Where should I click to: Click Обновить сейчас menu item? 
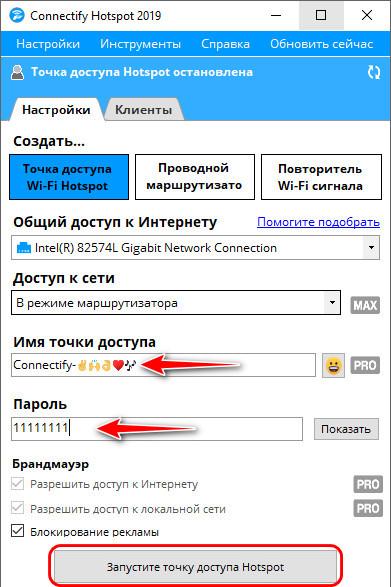322,44
